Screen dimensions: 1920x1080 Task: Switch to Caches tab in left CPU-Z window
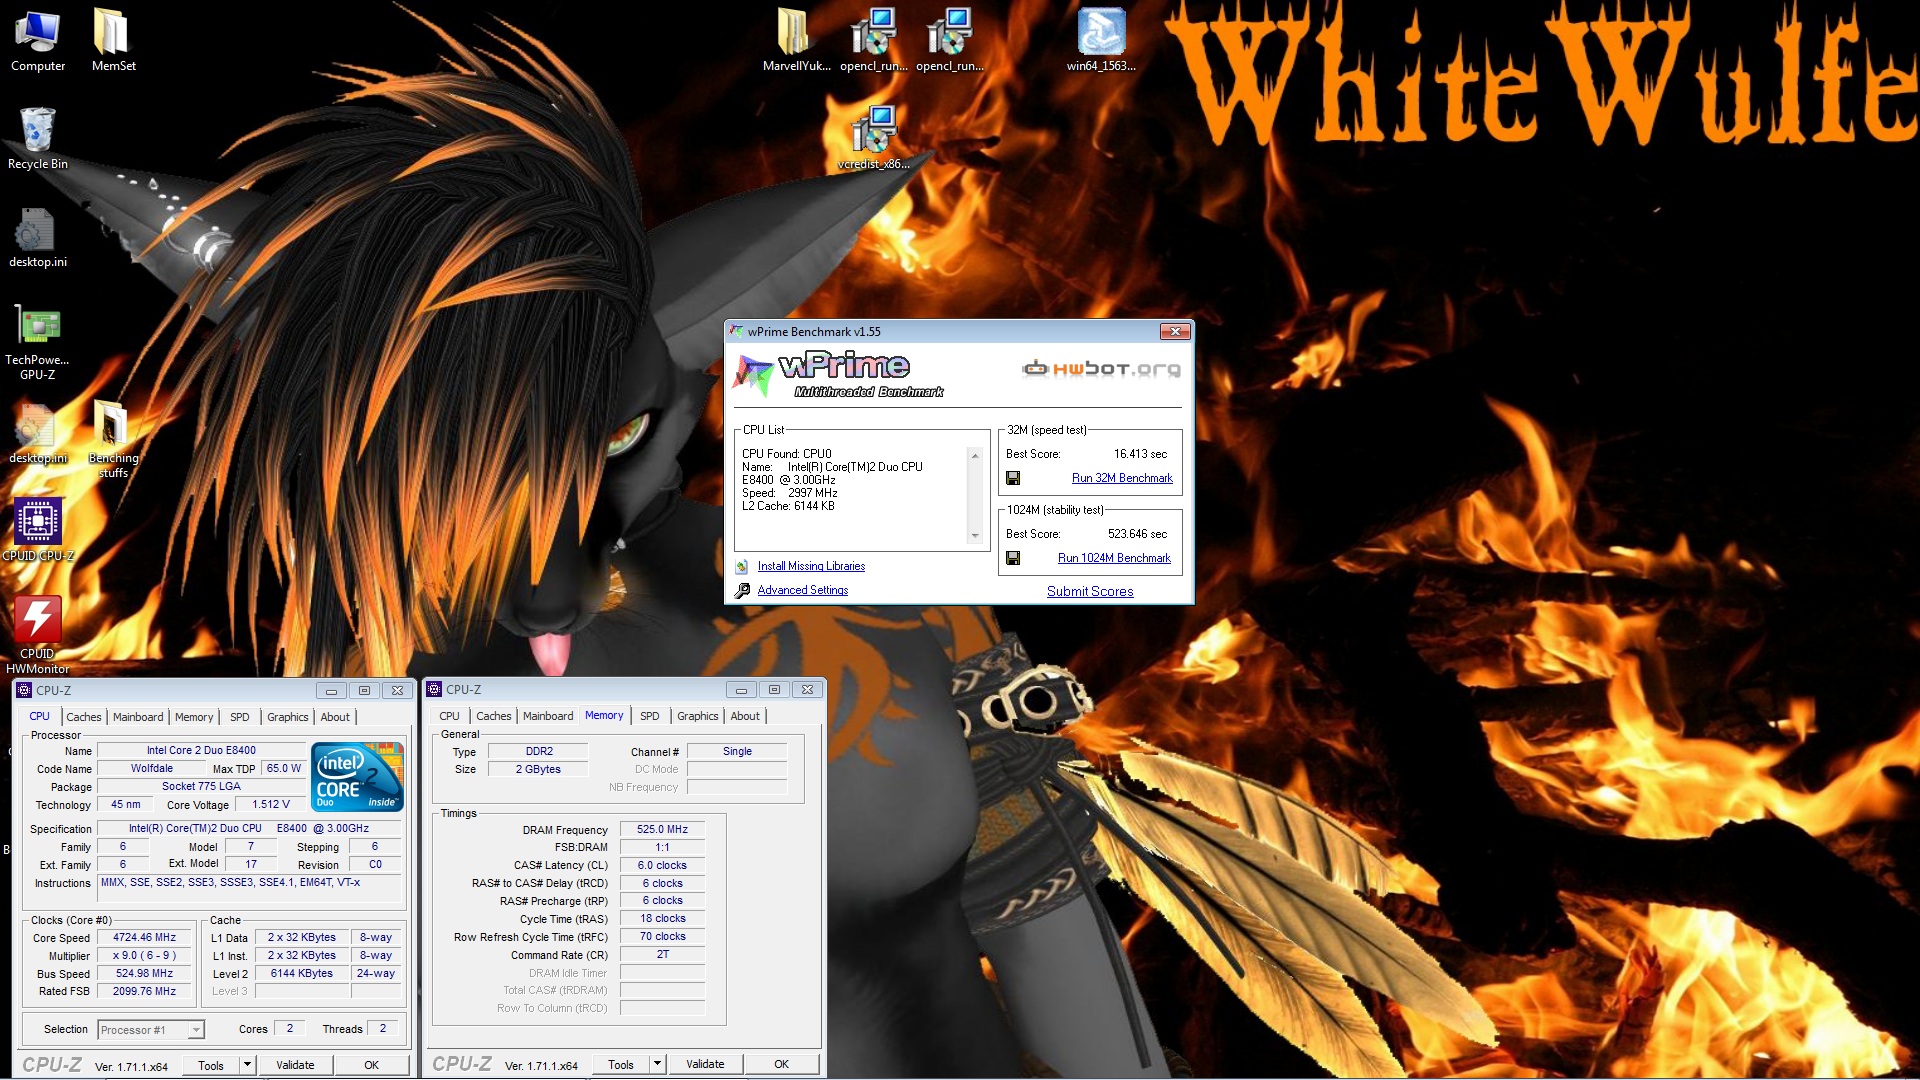[84, 717]
